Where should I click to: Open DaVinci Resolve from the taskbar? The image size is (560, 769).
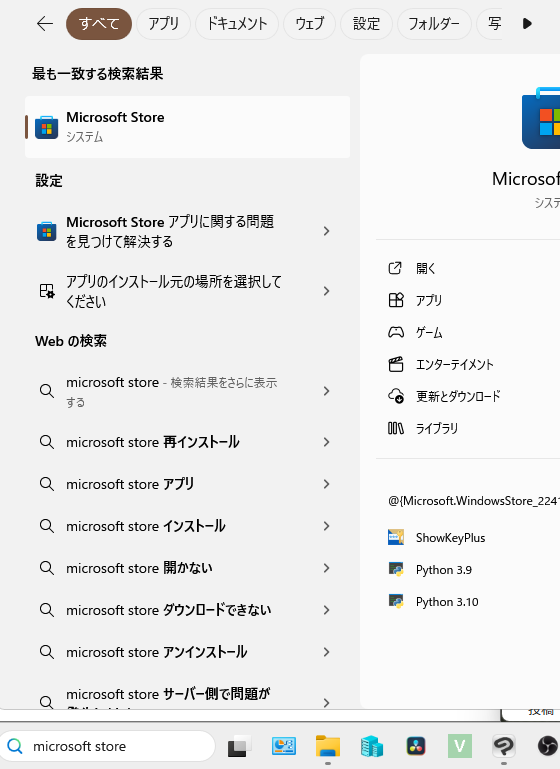(x=416, y=746)
